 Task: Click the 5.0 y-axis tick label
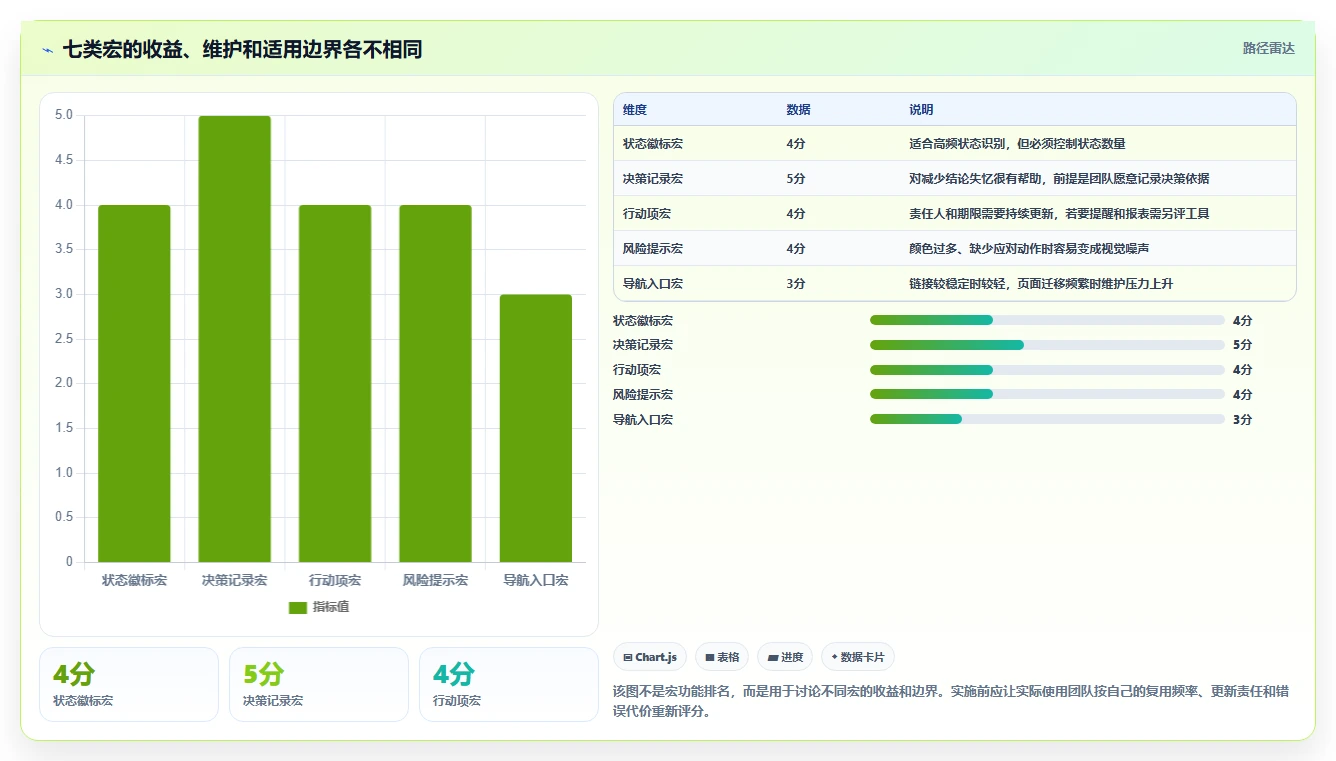64,115
